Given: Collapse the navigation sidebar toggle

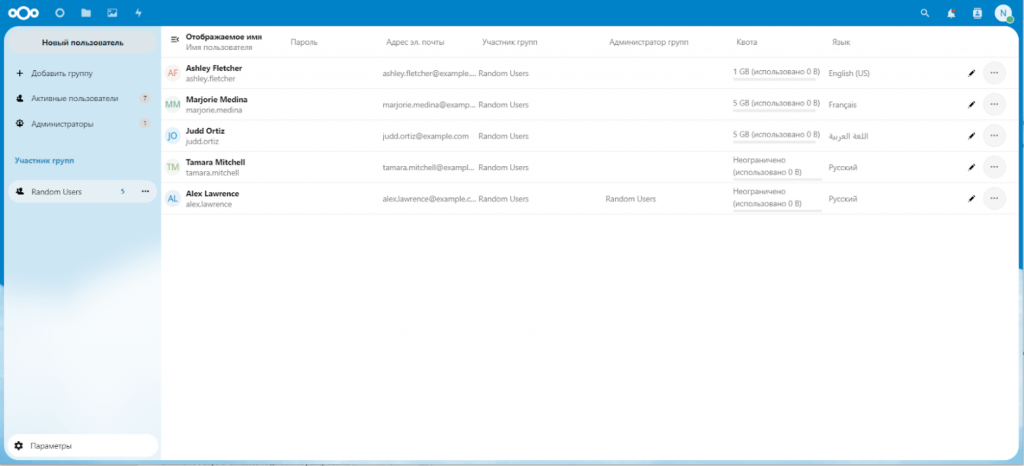Looking at the screenshot, I should (x=175, y=39).
